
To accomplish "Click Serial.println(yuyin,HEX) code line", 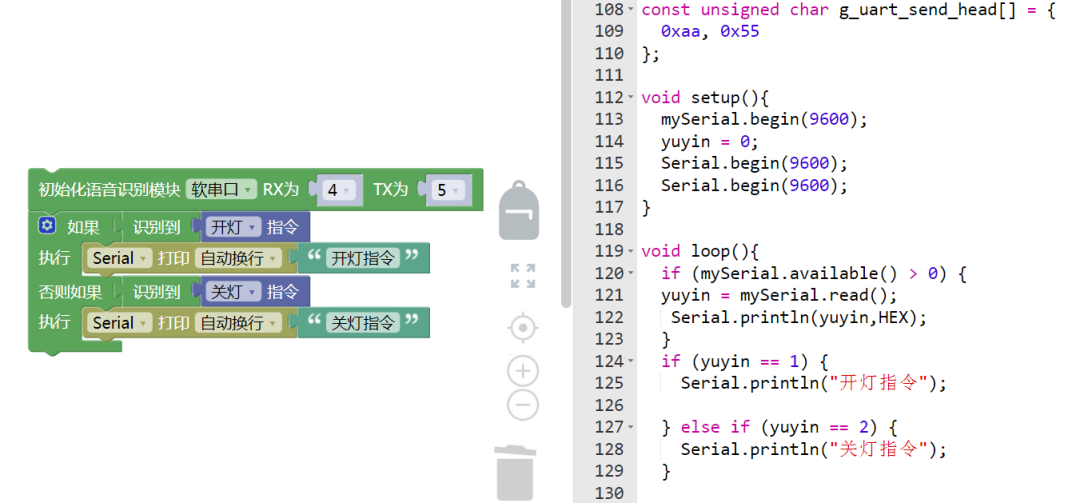I will (799, 317).
